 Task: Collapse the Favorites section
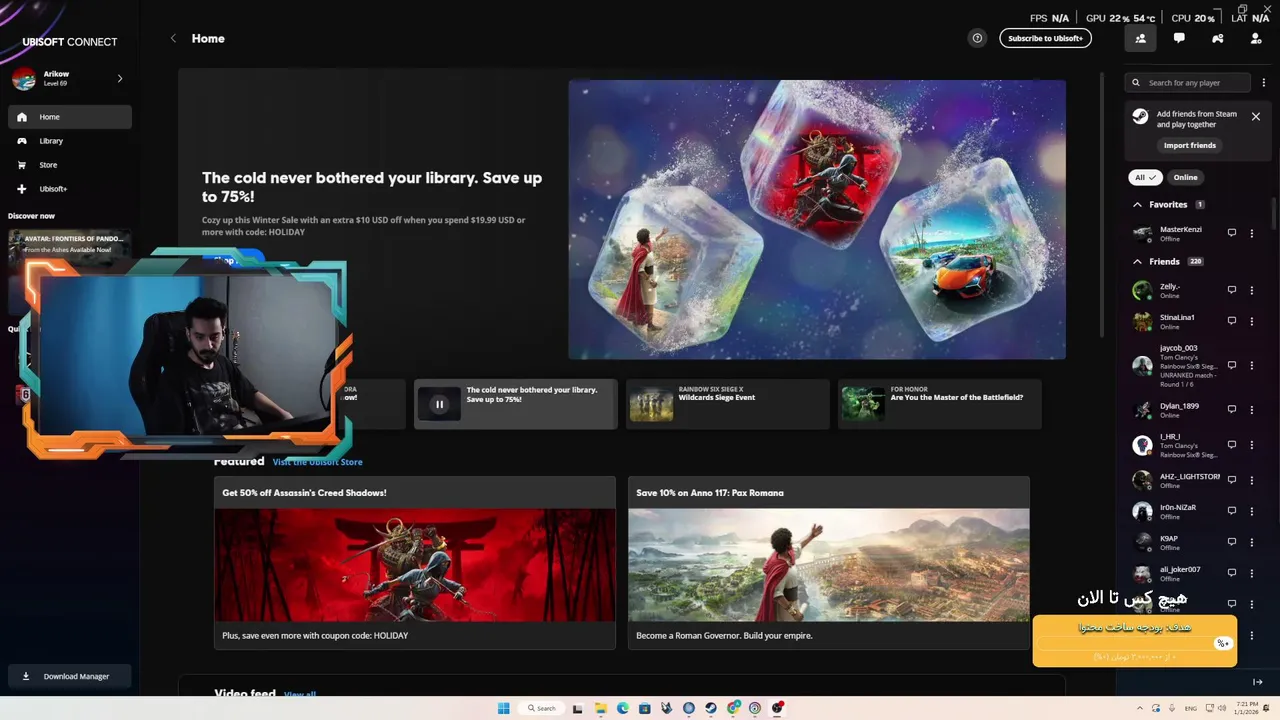1137,204
